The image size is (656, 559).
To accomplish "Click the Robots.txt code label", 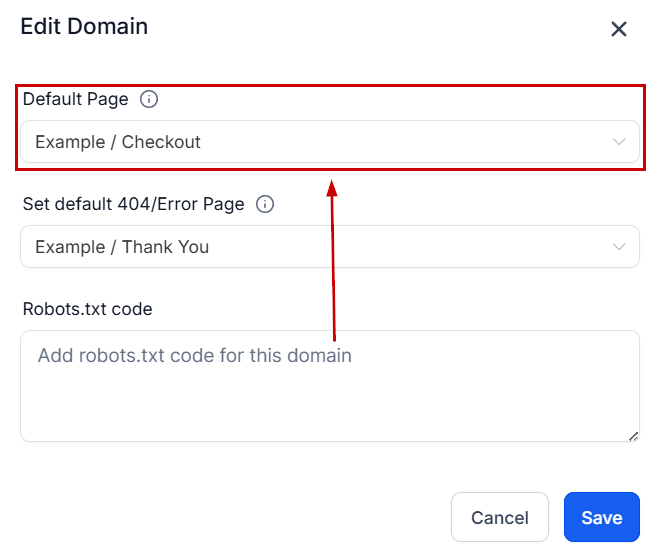I will coord(88,309).
